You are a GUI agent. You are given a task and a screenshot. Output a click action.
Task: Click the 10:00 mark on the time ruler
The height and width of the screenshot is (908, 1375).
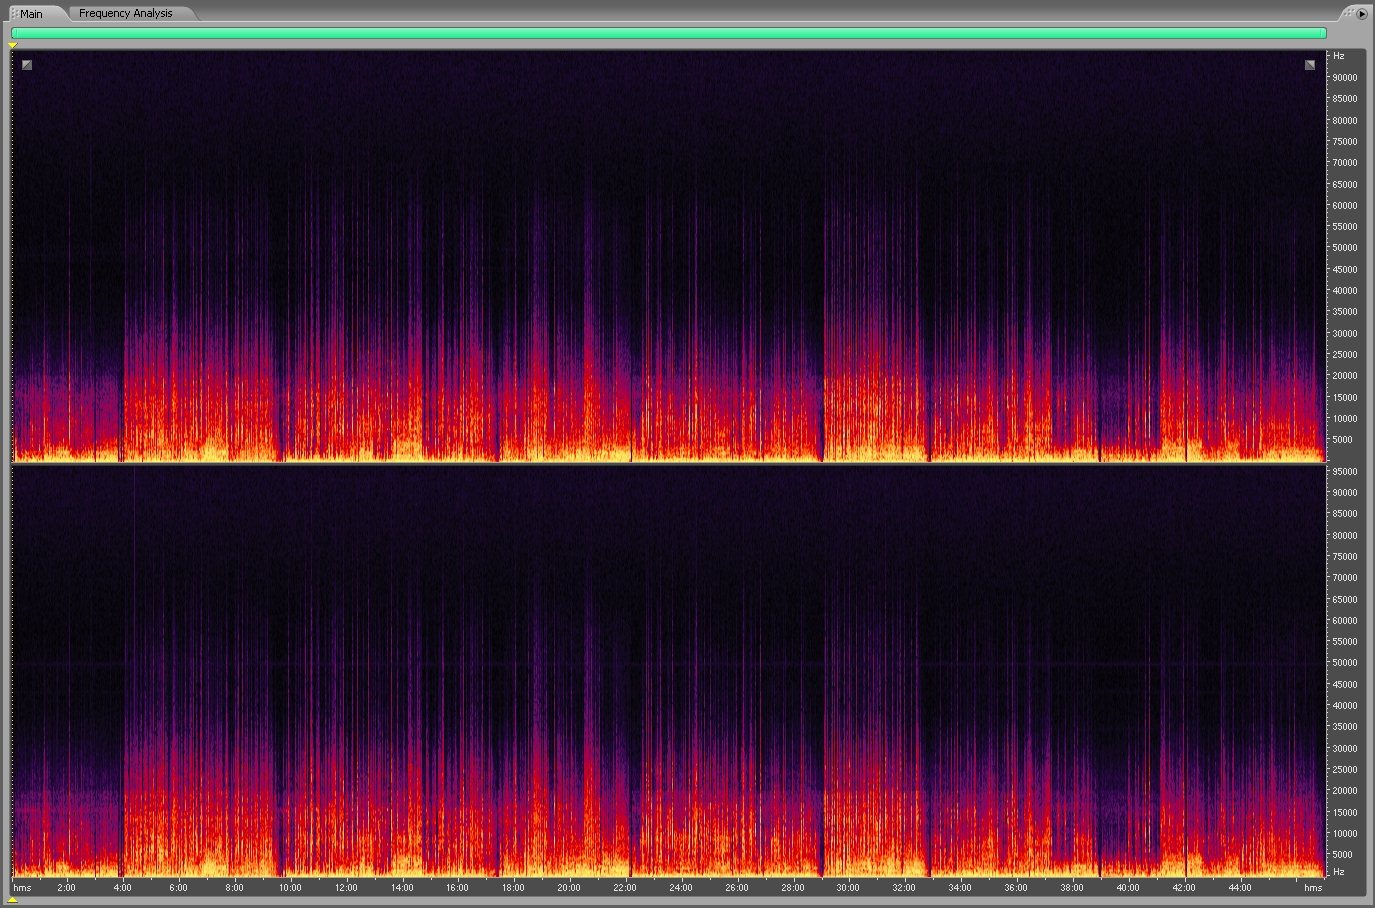pos(290,887)
